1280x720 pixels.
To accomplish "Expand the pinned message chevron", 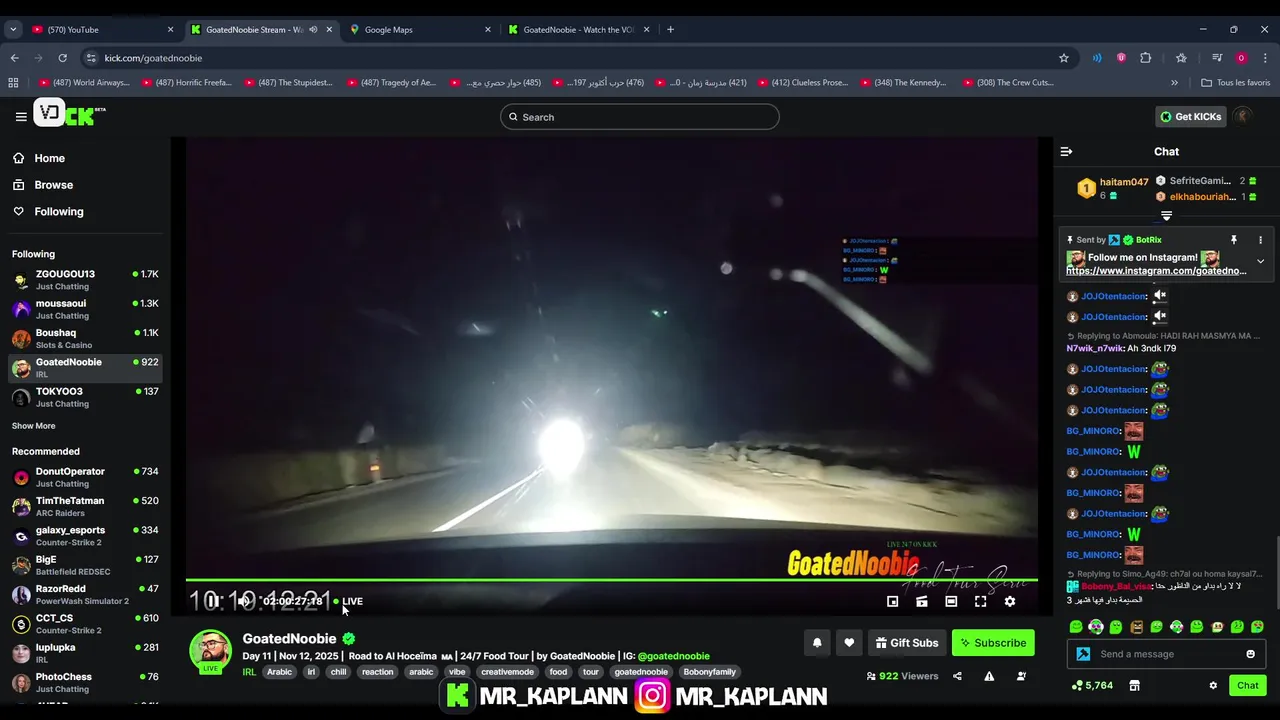I will [x=1260, y=261].
